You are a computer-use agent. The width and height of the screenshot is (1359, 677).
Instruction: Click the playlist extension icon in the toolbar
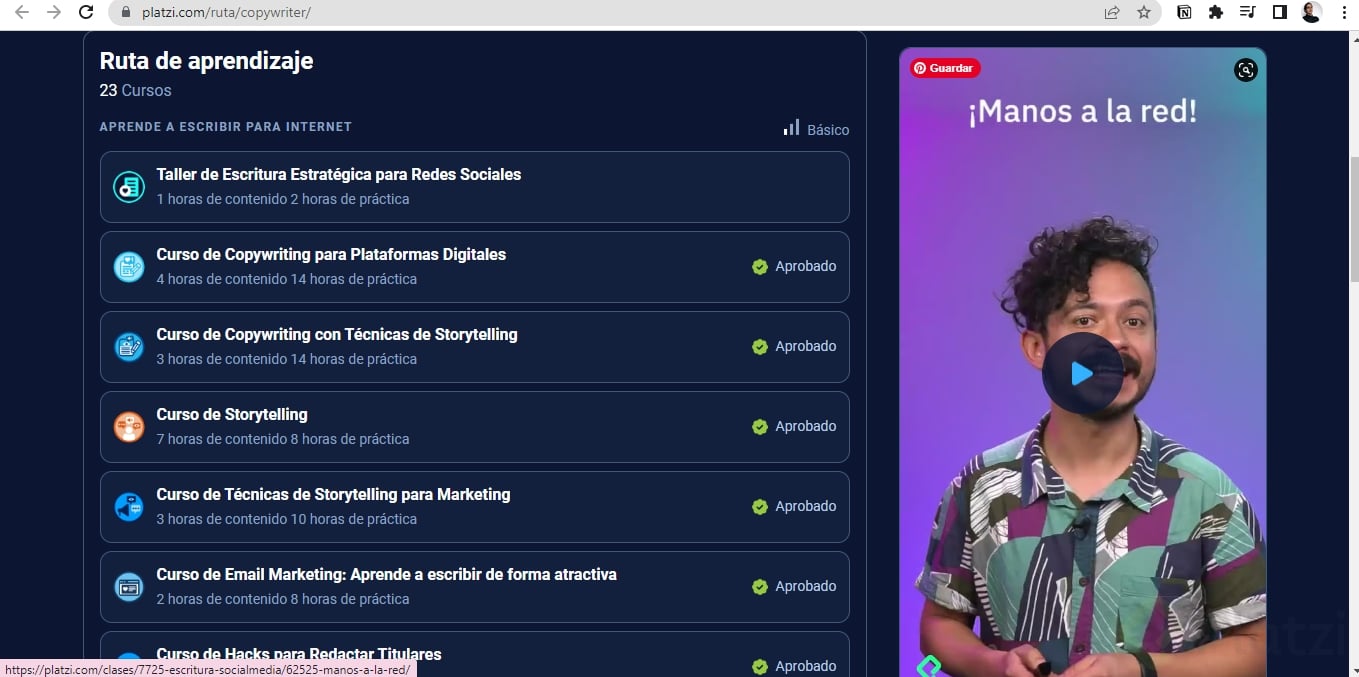pyautogui.click(x=1246, y=12)
